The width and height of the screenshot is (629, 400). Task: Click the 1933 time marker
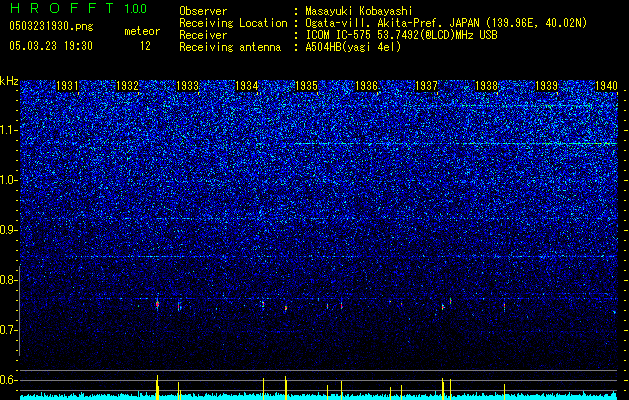coord(187,86)
